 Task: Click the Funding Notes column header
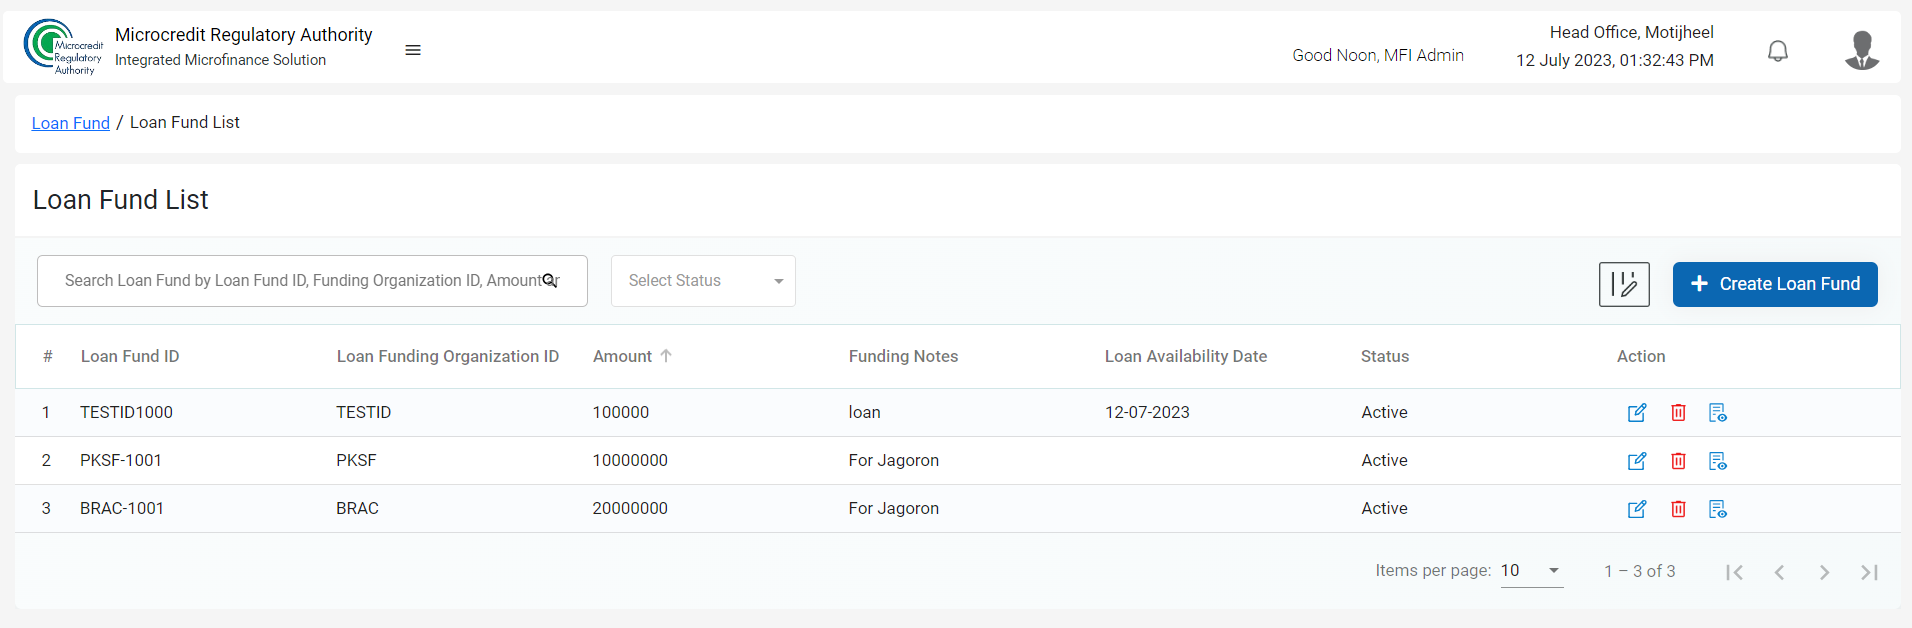tap(903, 356)
